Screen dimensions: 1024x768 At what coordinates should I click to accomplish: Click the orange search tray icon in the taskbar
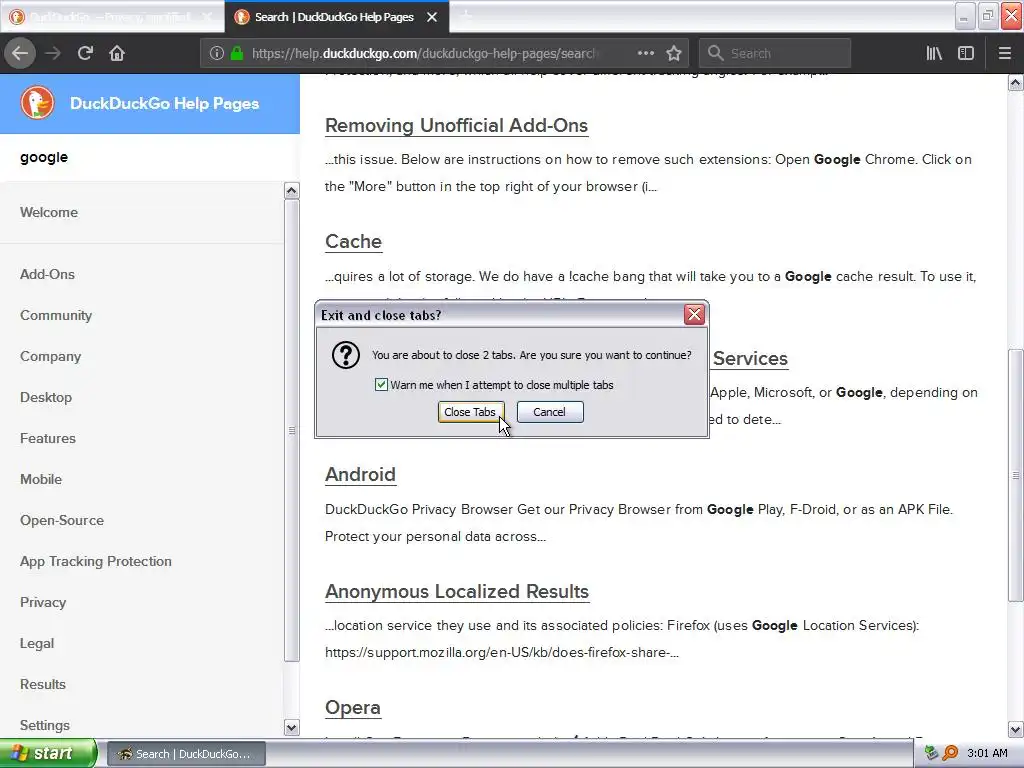point(950,753)
